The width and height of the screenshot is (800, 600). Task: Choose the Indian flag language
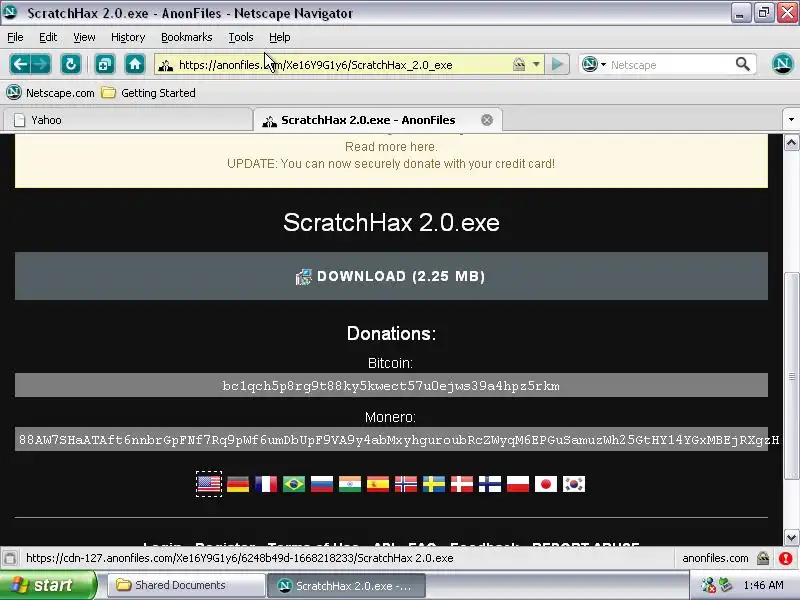(350, 484)
